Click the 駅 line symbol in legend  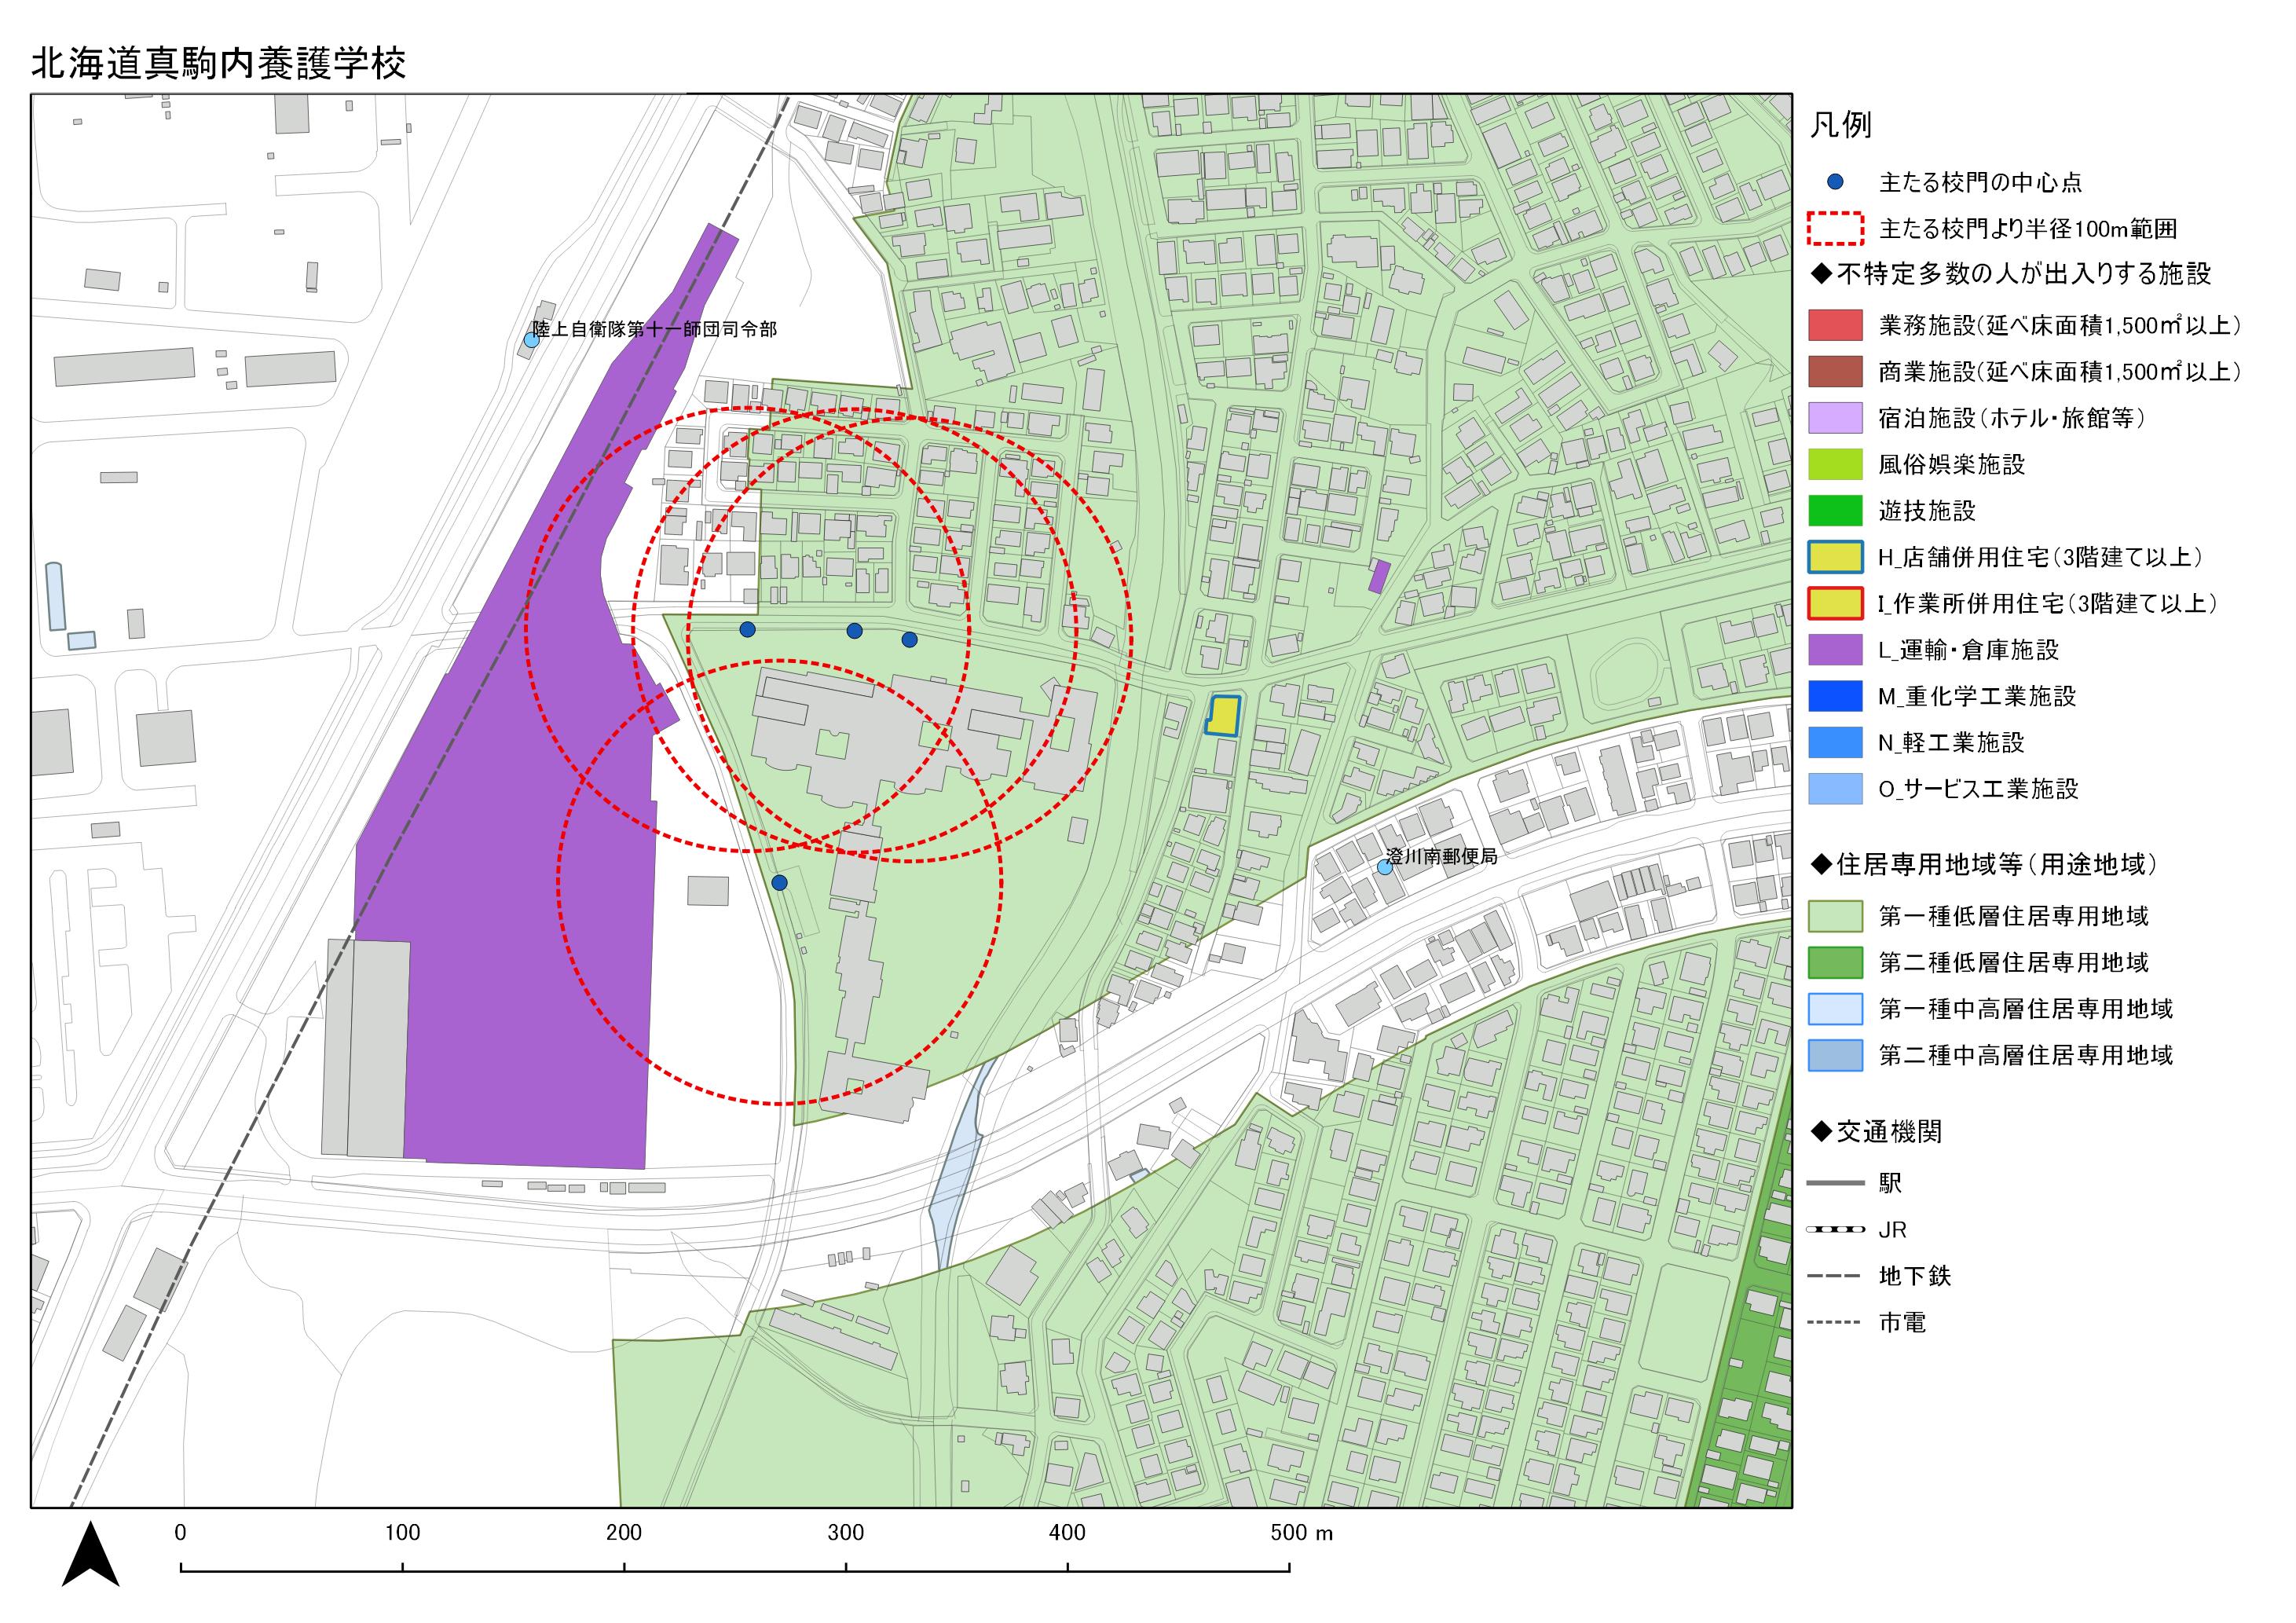point(1835,1184)
